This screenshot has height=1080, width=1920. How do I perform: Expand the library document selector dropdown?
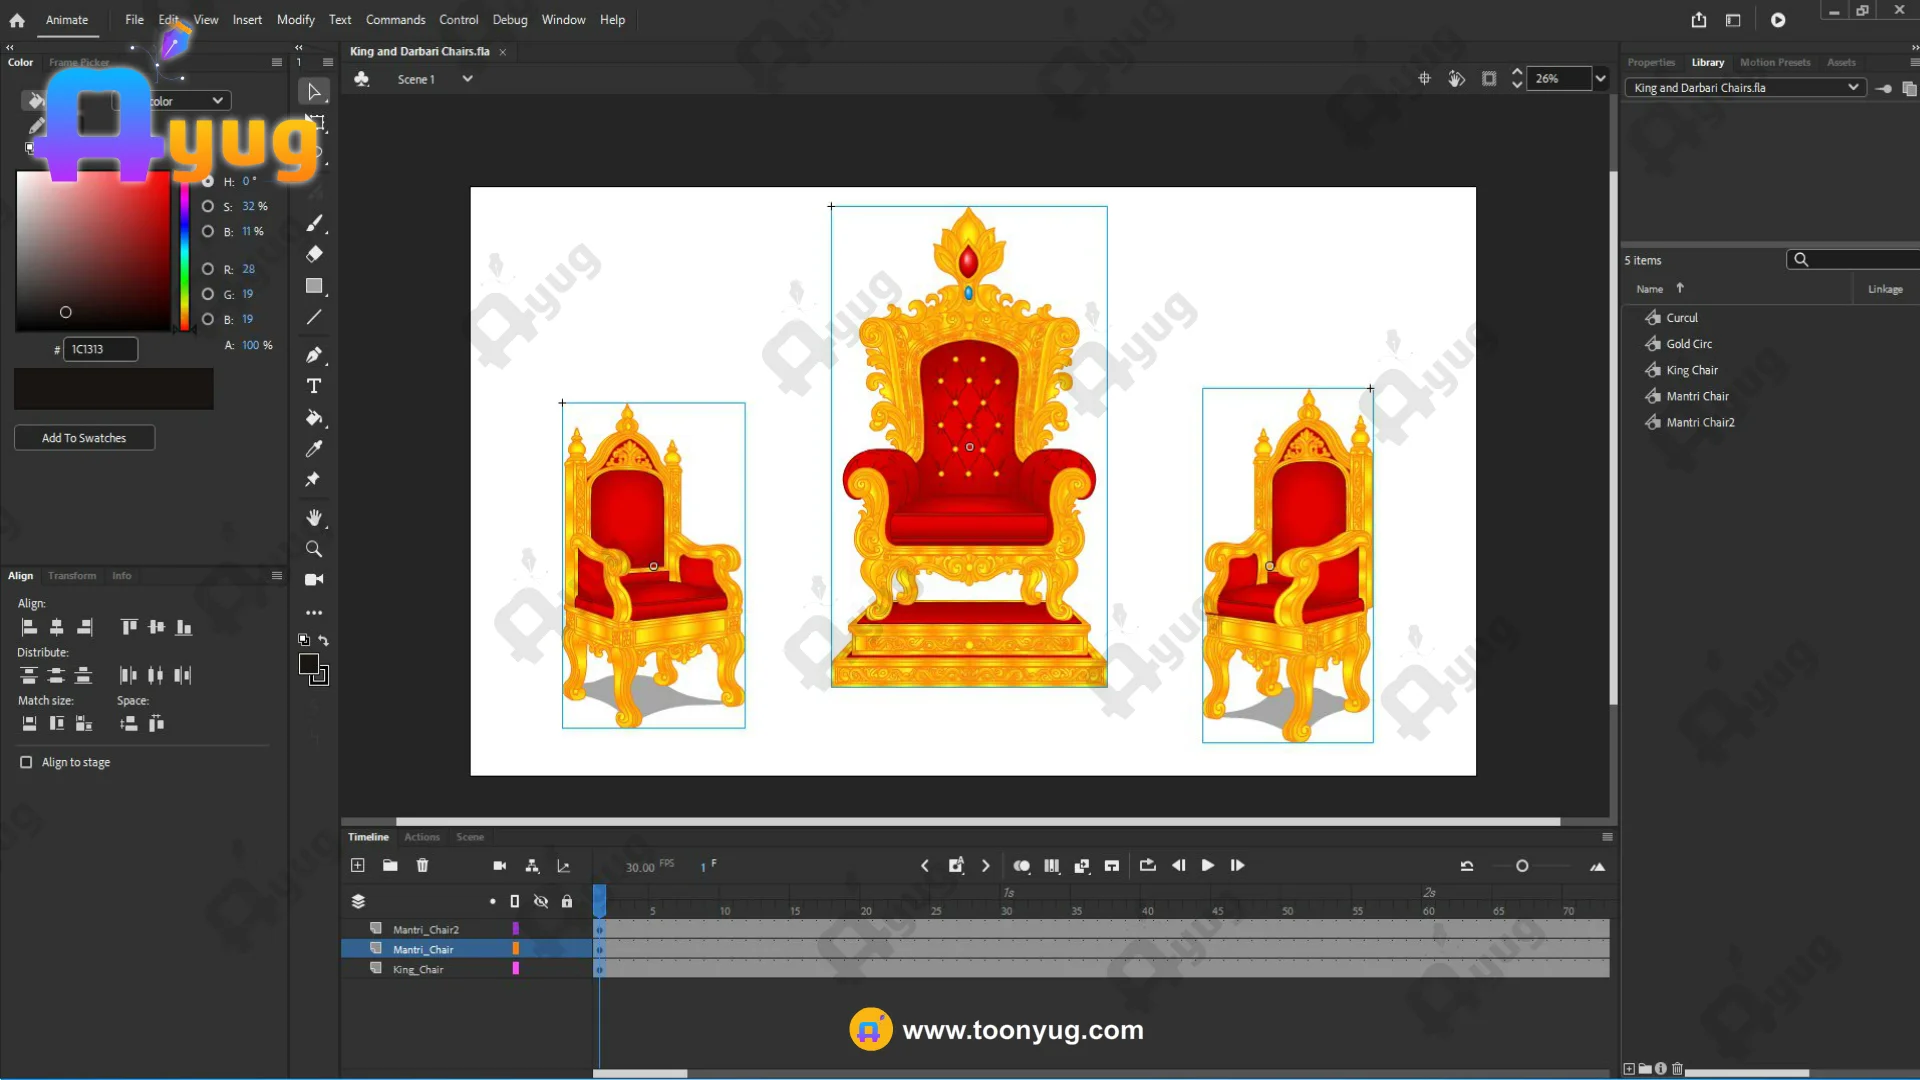coord(1852,88)
